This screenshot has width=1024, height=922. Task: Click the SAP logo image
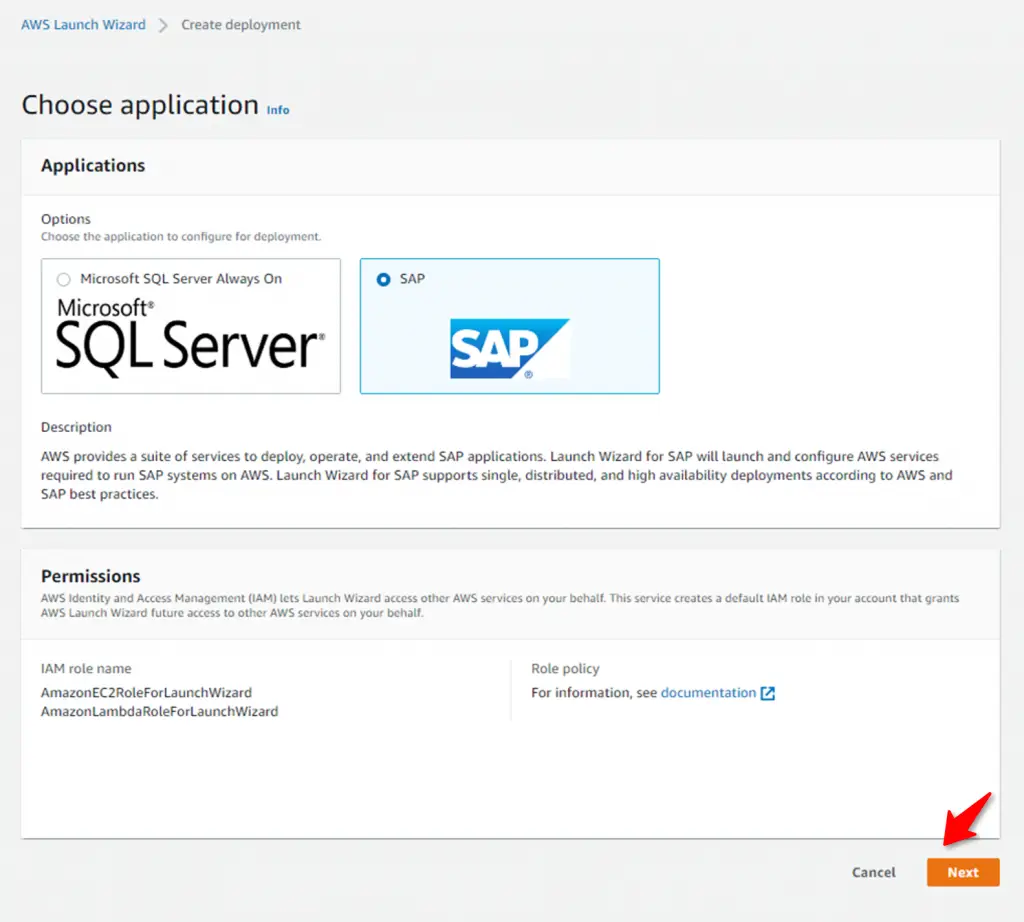509,348
